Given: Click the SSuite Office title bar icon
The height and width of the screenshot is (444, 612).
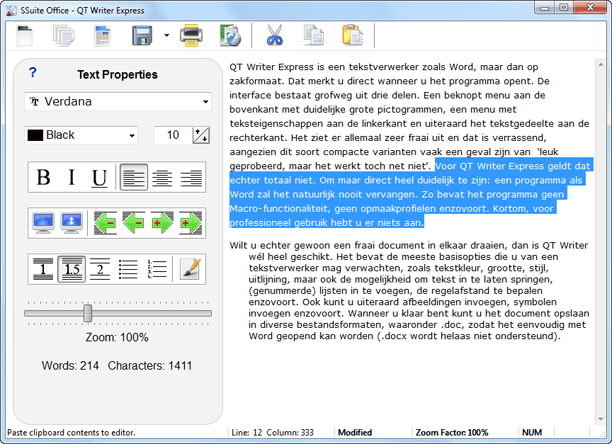Looking at the screenshot, I should tap(12, 10).
